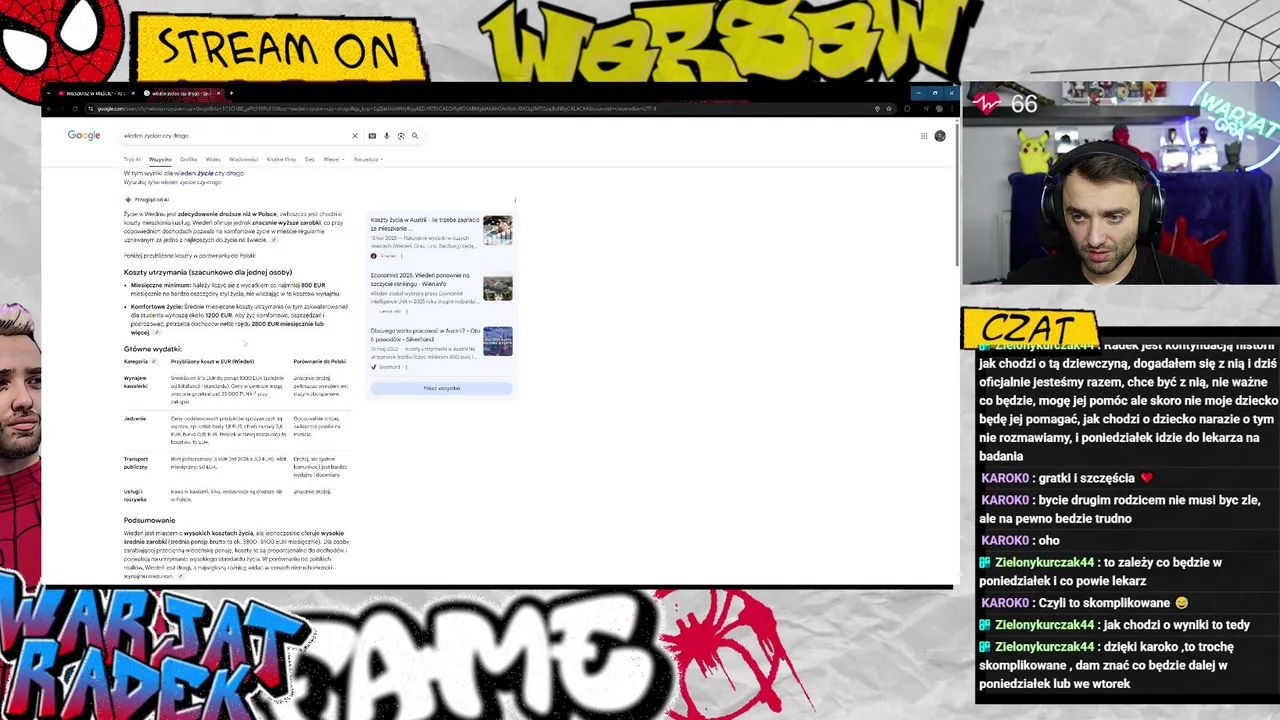Click the location pin icon in address bar
1280x720 pixels.
877,109
